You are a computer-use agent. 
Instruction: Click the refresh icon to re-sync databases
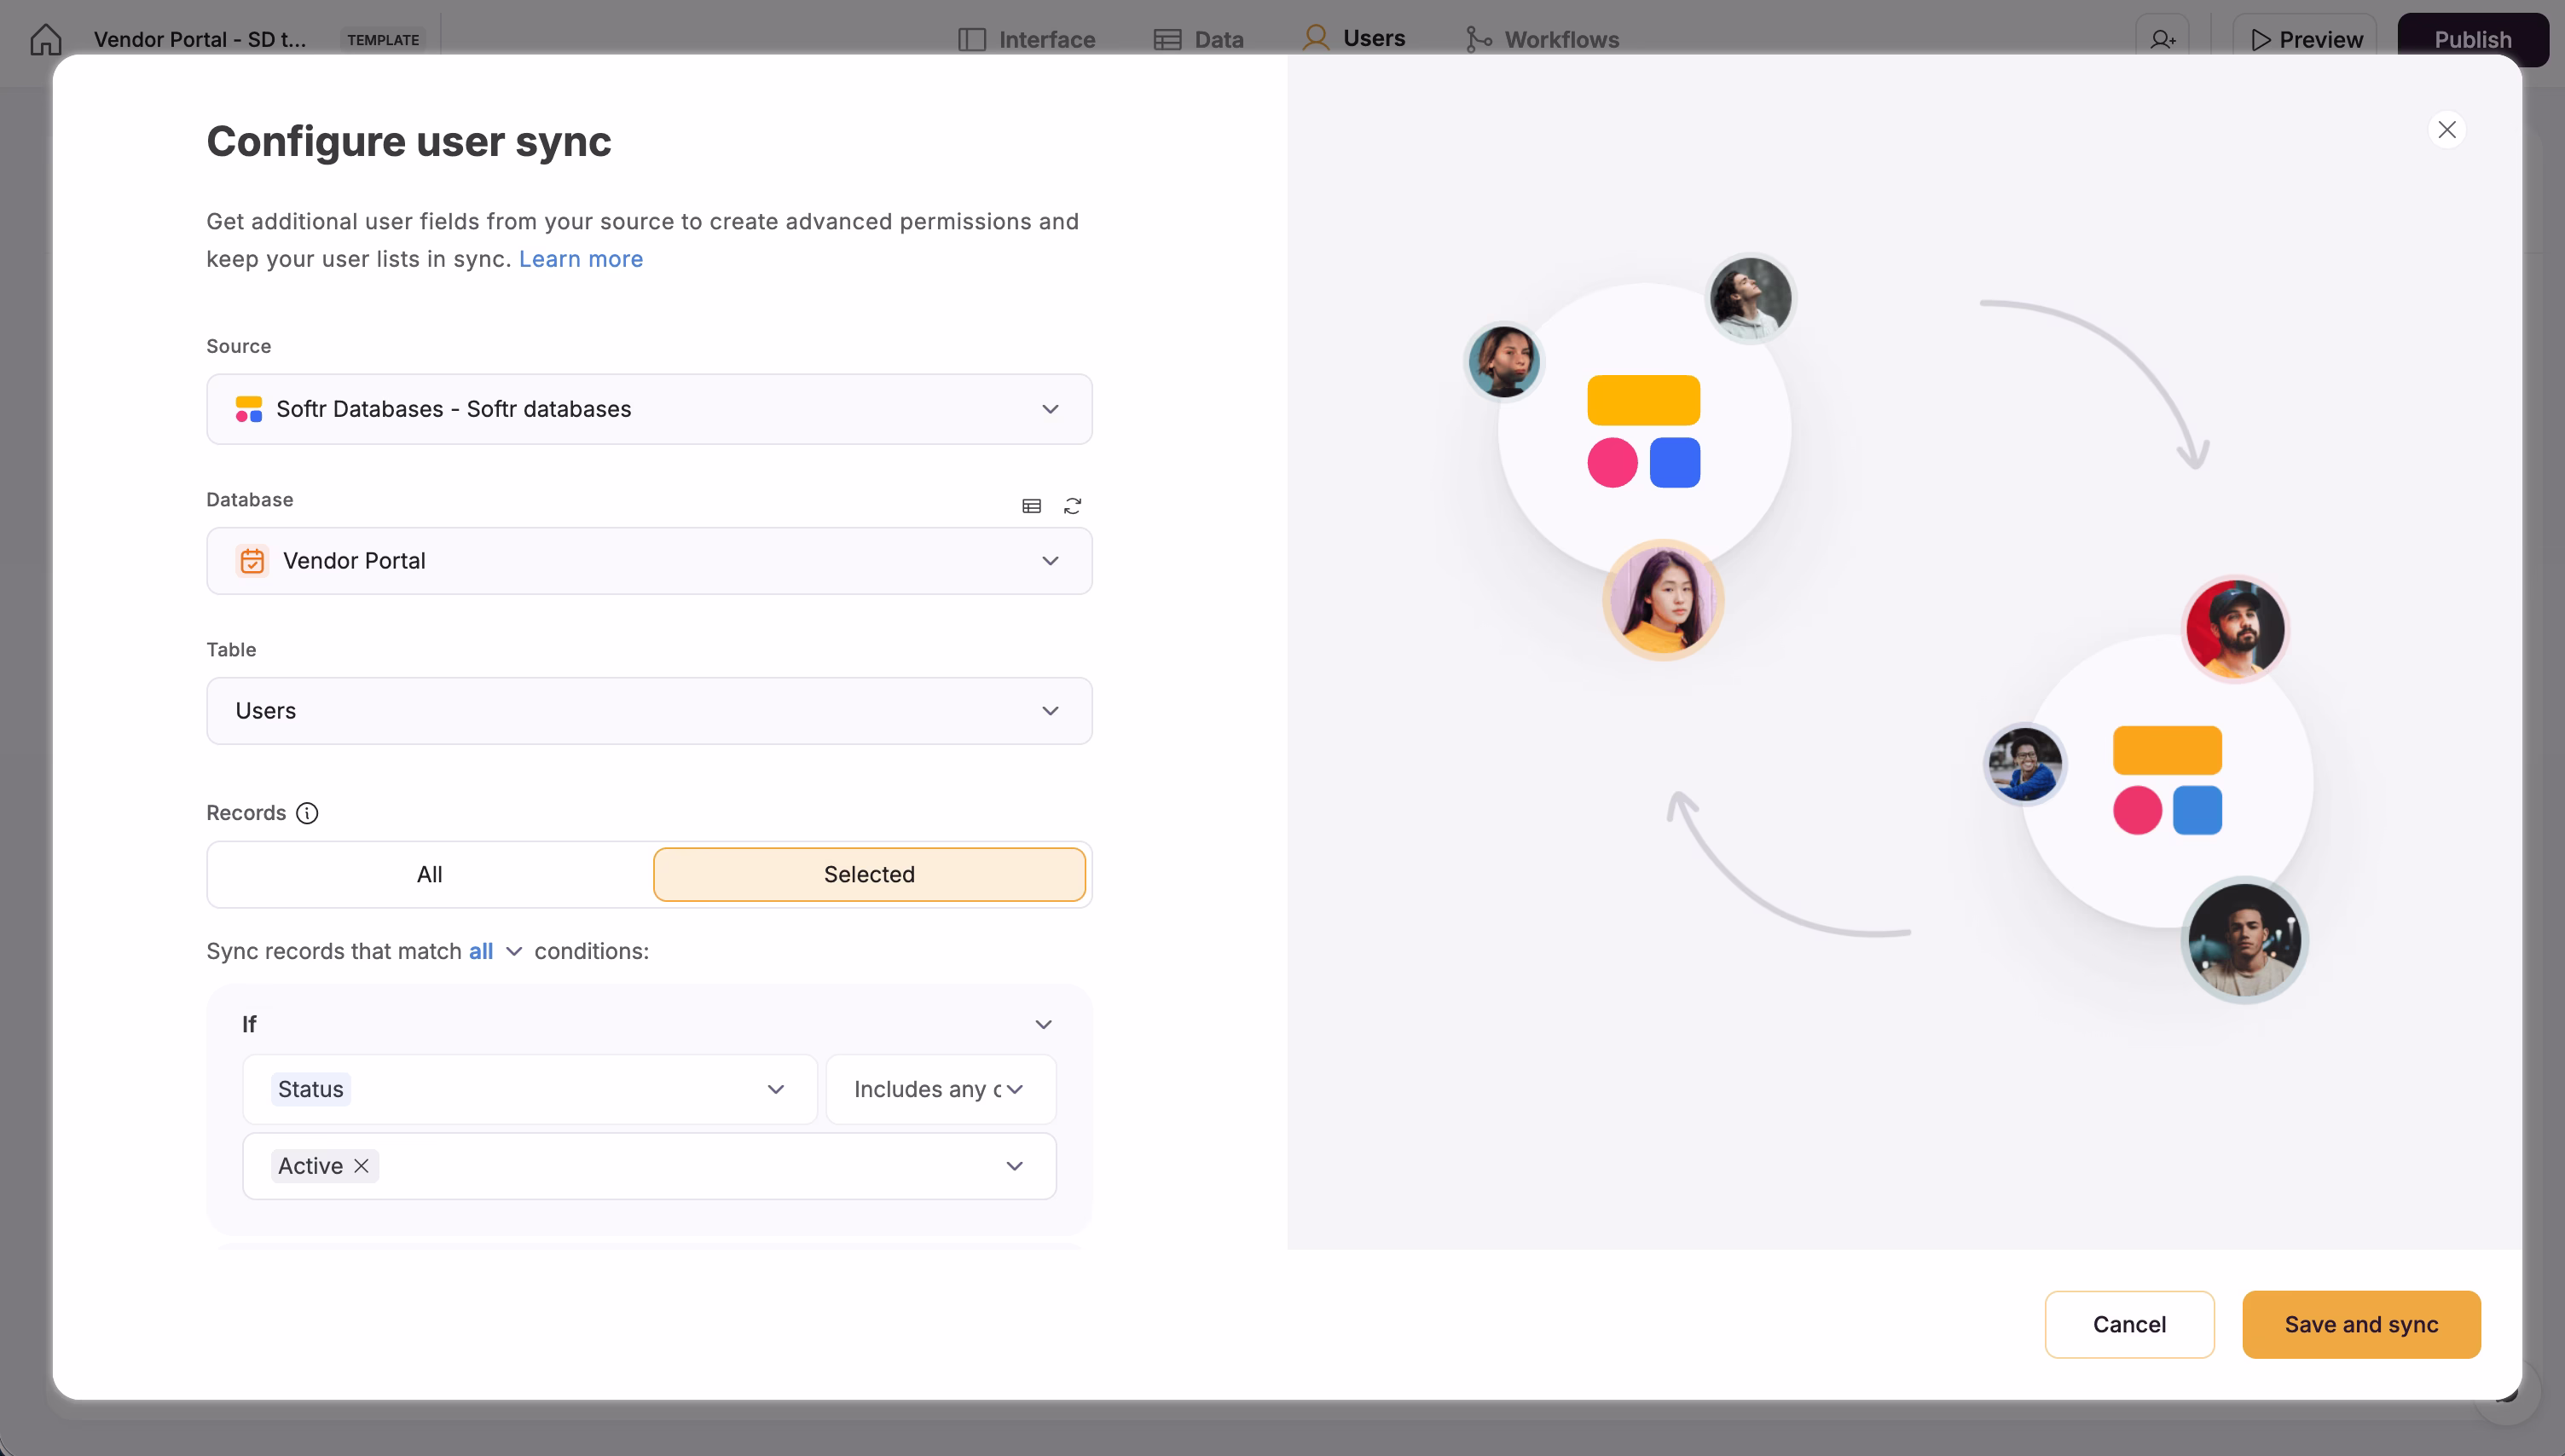pyautogui.click(x=1074, y=506)
